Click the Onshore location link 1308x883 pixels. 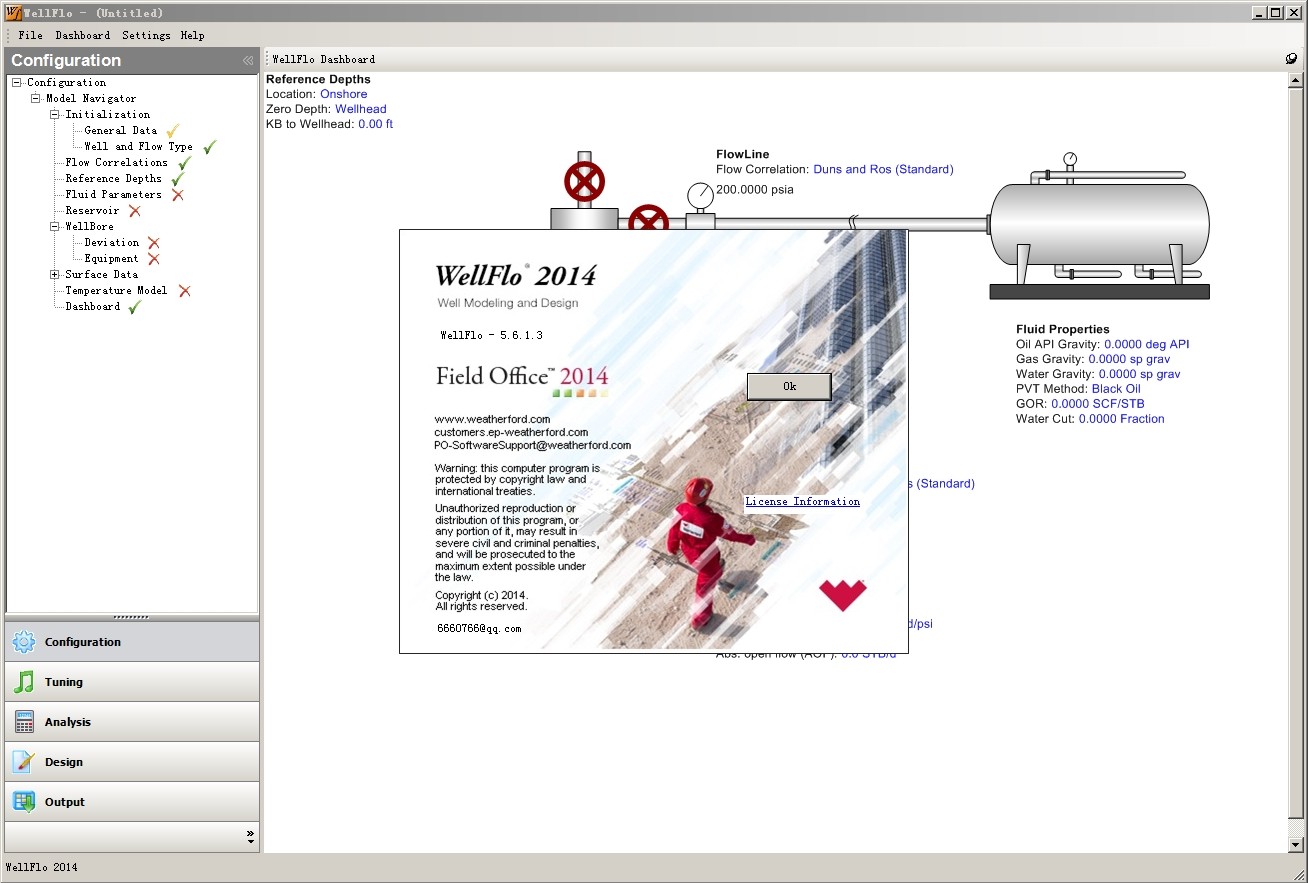click(x=343, y=94)
